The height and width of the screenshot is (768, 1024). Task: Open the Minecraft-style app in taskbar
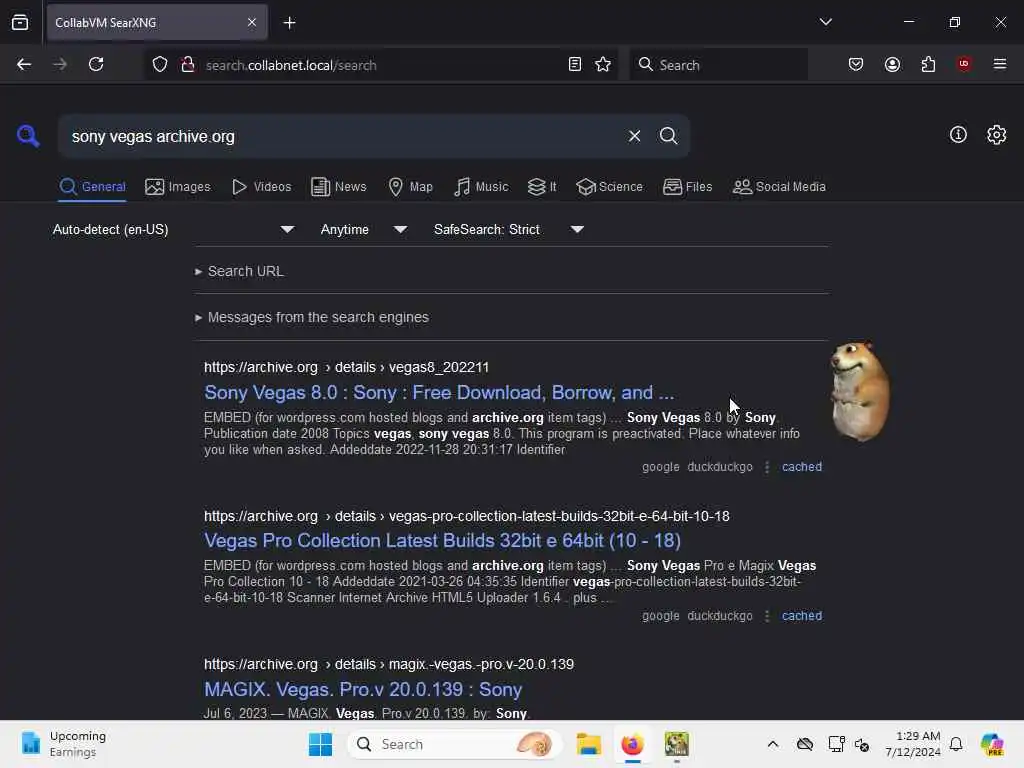(677, 744)
